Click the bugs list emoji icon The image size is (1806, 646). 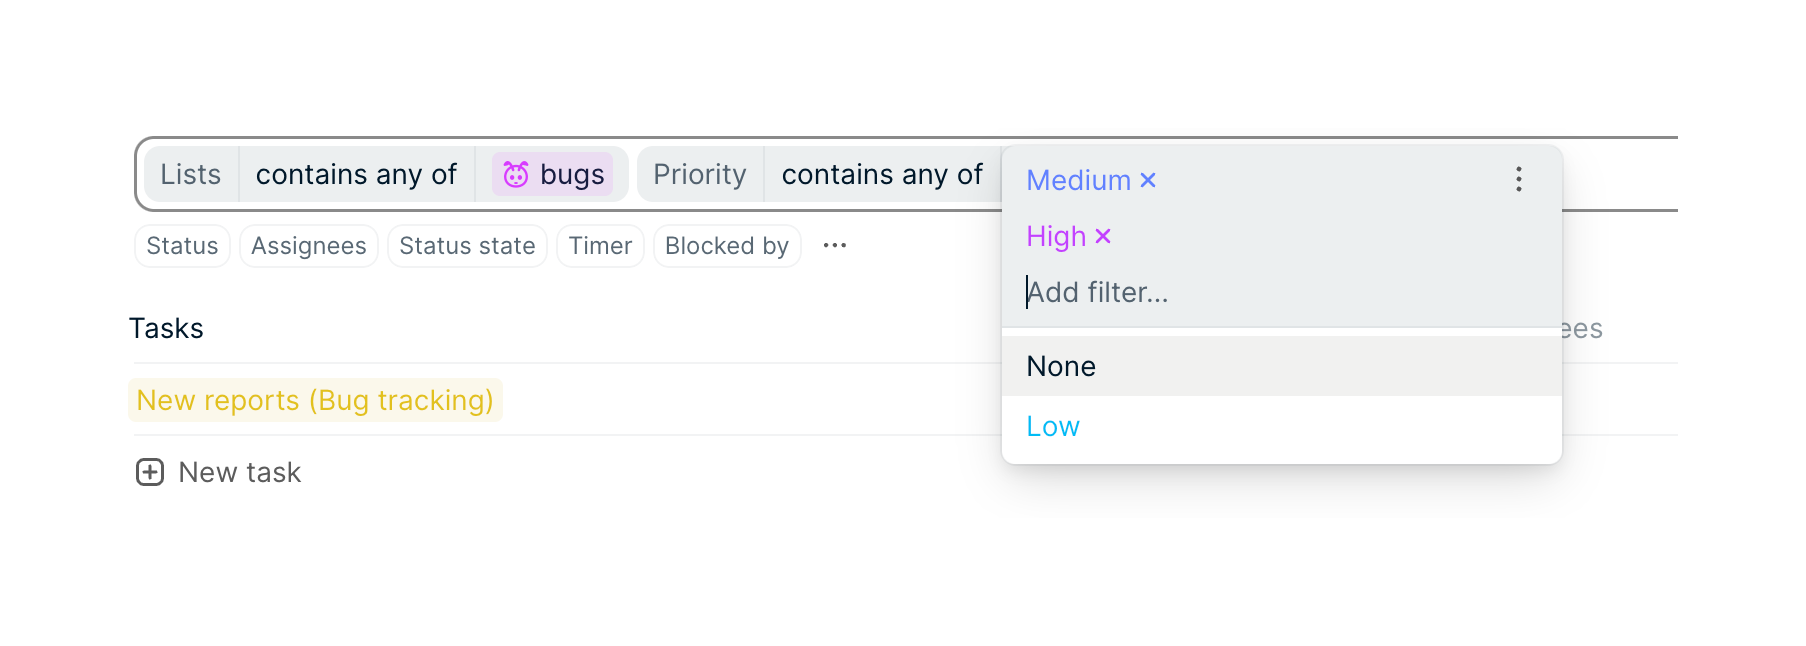click(516, 175)
